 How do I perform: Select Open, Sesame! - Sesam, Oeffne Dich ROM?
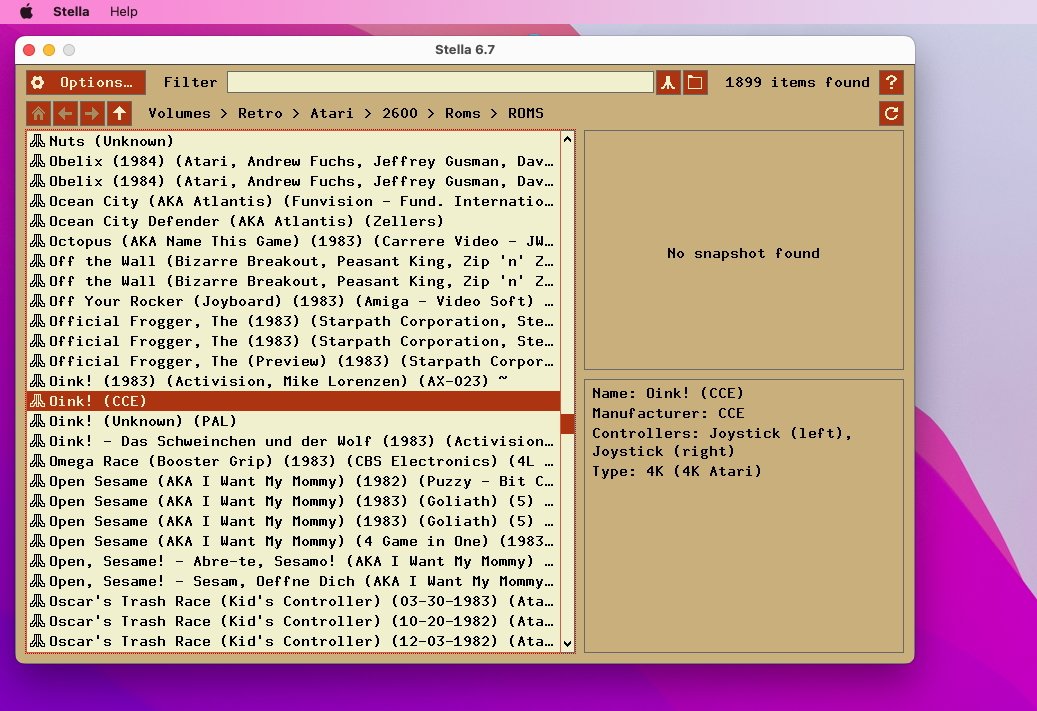[293, 581]
